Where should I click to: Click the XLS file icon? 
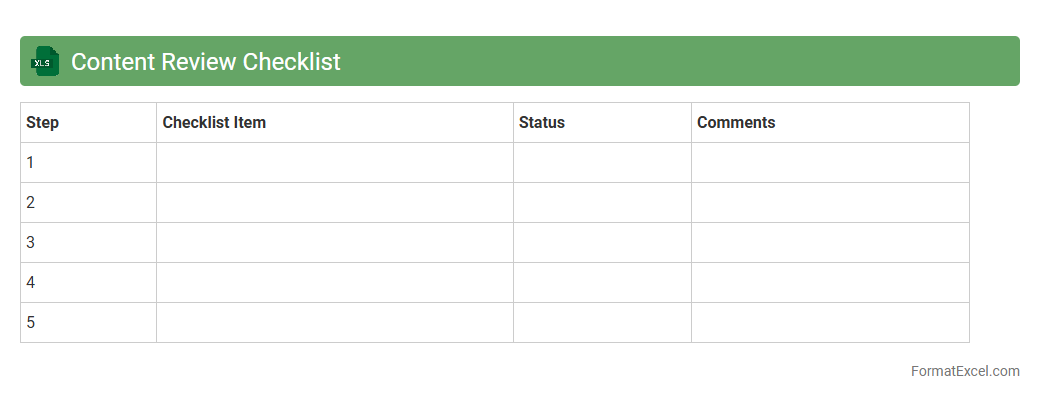[x=45, y=61]
